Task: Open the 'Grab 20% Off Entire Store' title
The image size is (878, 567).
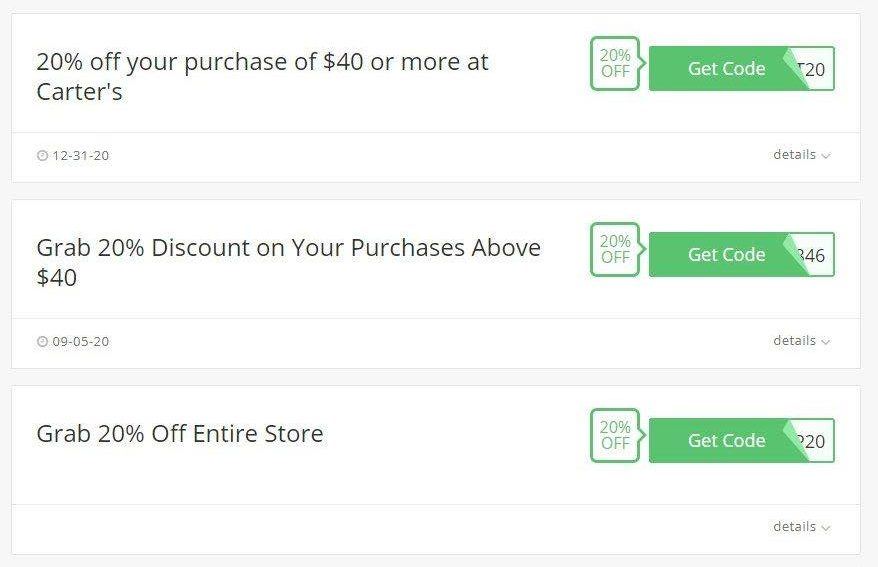Action: [x=180, y=434]
